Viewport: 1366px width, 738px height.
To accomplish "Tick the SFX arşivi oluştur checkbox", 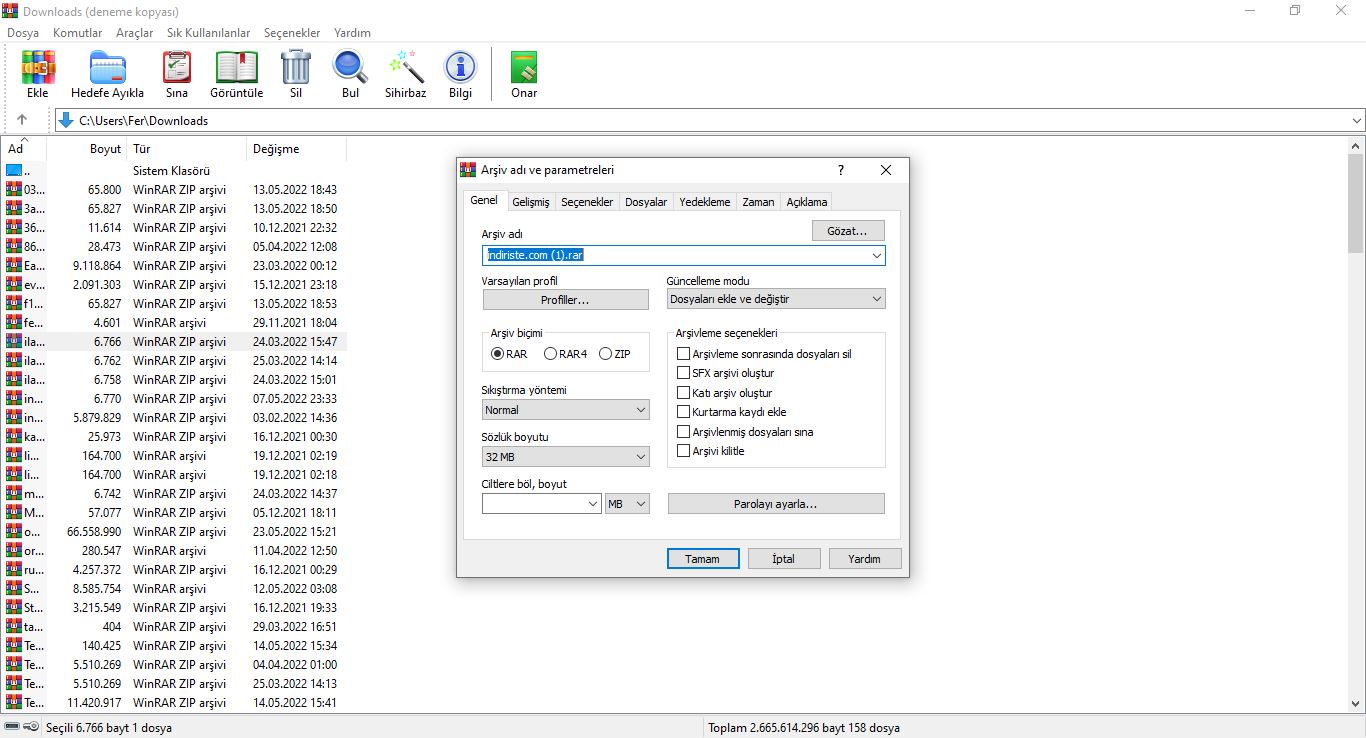I will [x=684, y=373].
